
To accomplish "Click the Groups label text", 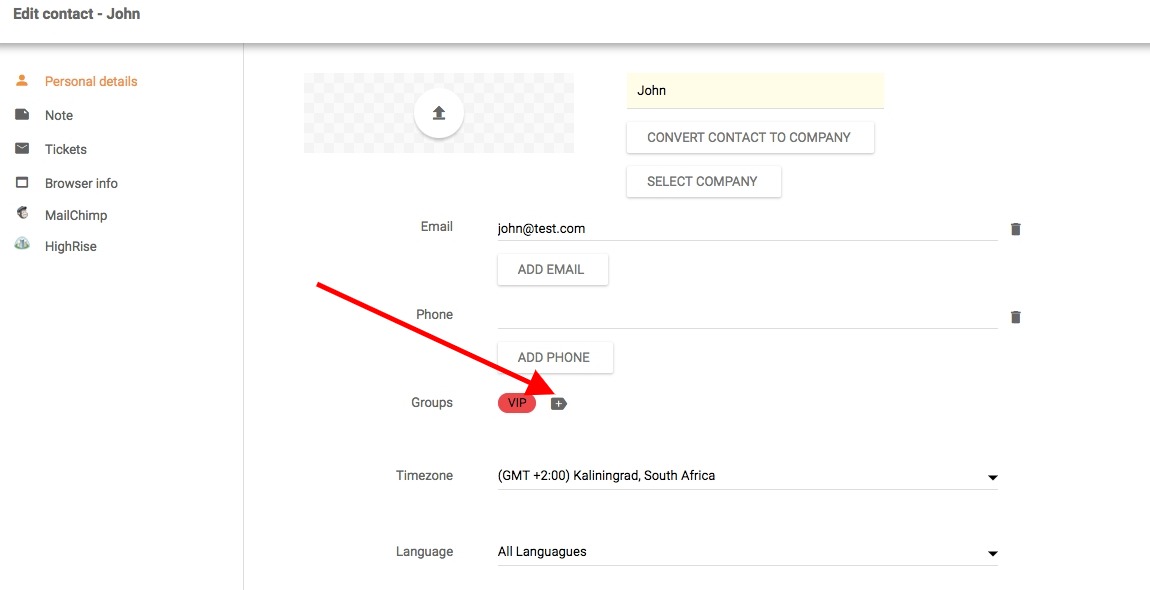I will 432,403.
